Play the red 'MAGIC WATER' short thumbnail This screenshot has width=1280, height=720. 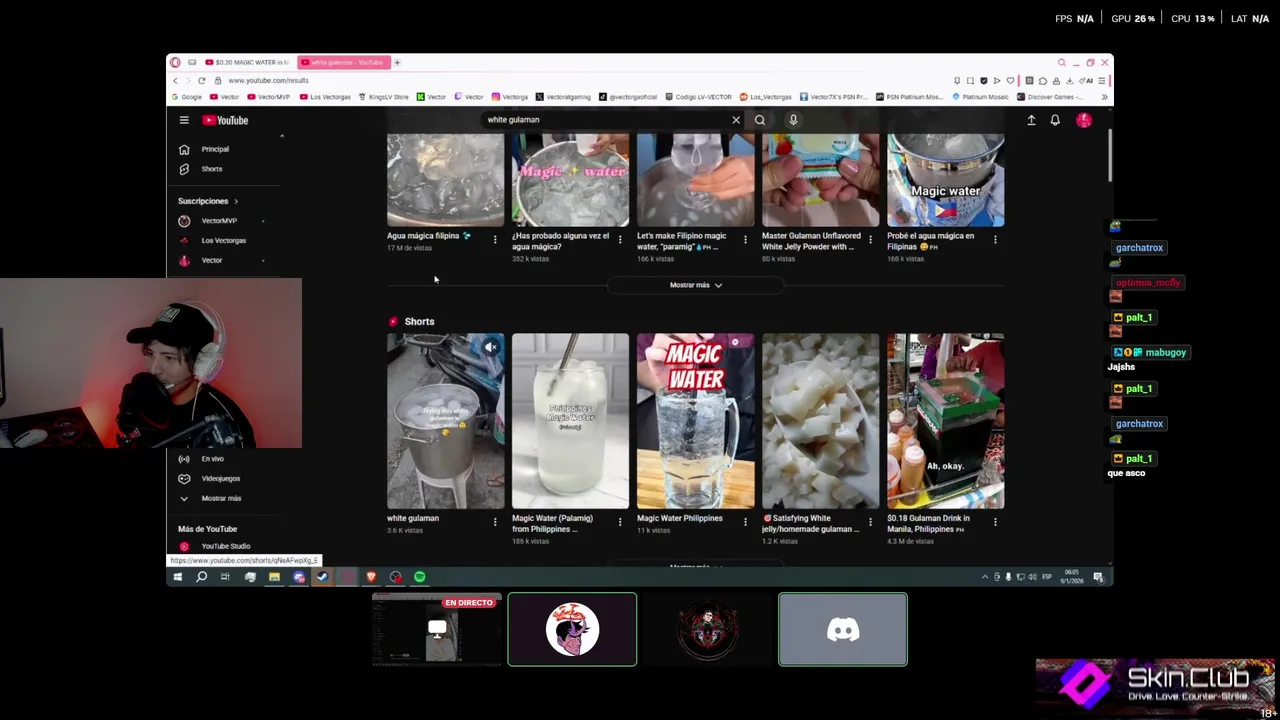pyautogui.click(x=695, y=421)
